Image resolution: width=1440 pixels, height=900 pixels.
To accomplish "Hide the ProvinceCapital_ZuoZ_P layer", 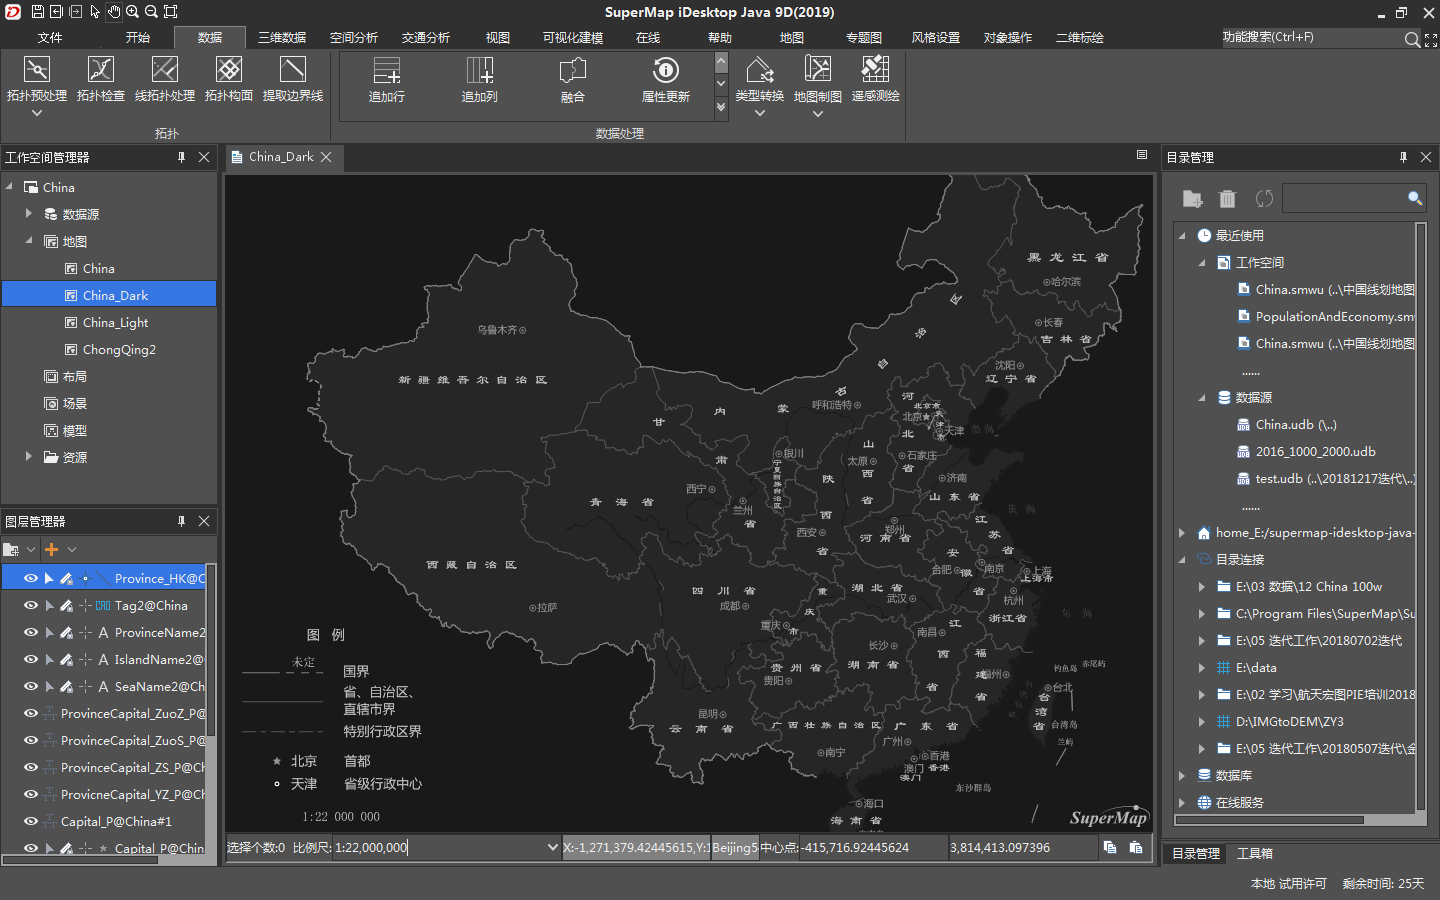I will pyautogui.click(x=31, y=713).
